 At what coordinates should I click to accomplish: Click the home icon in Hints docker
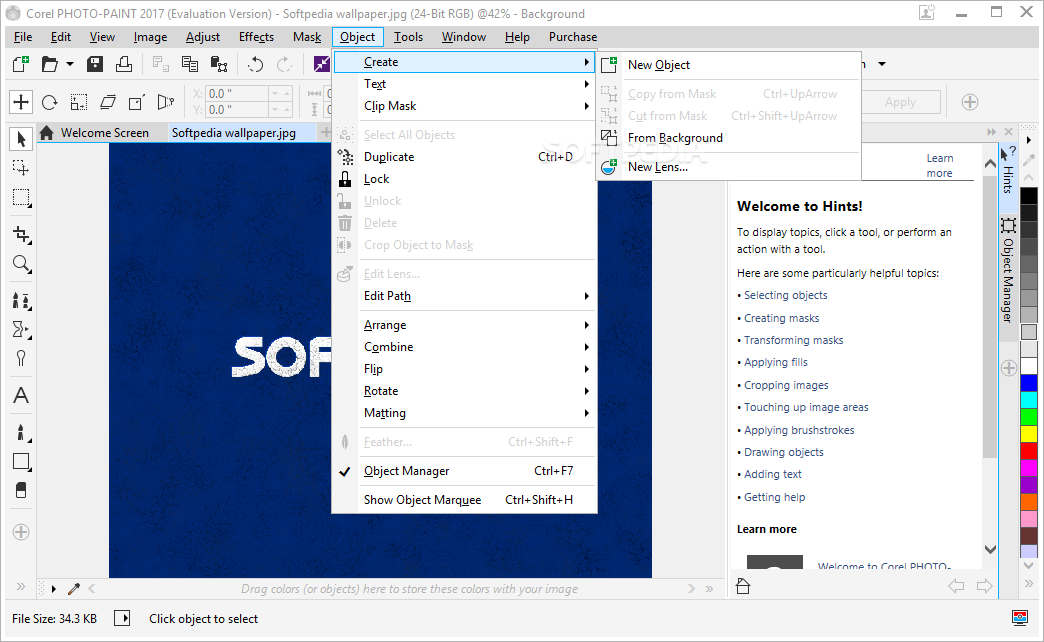pyautogui.click(x=743, y=586)
